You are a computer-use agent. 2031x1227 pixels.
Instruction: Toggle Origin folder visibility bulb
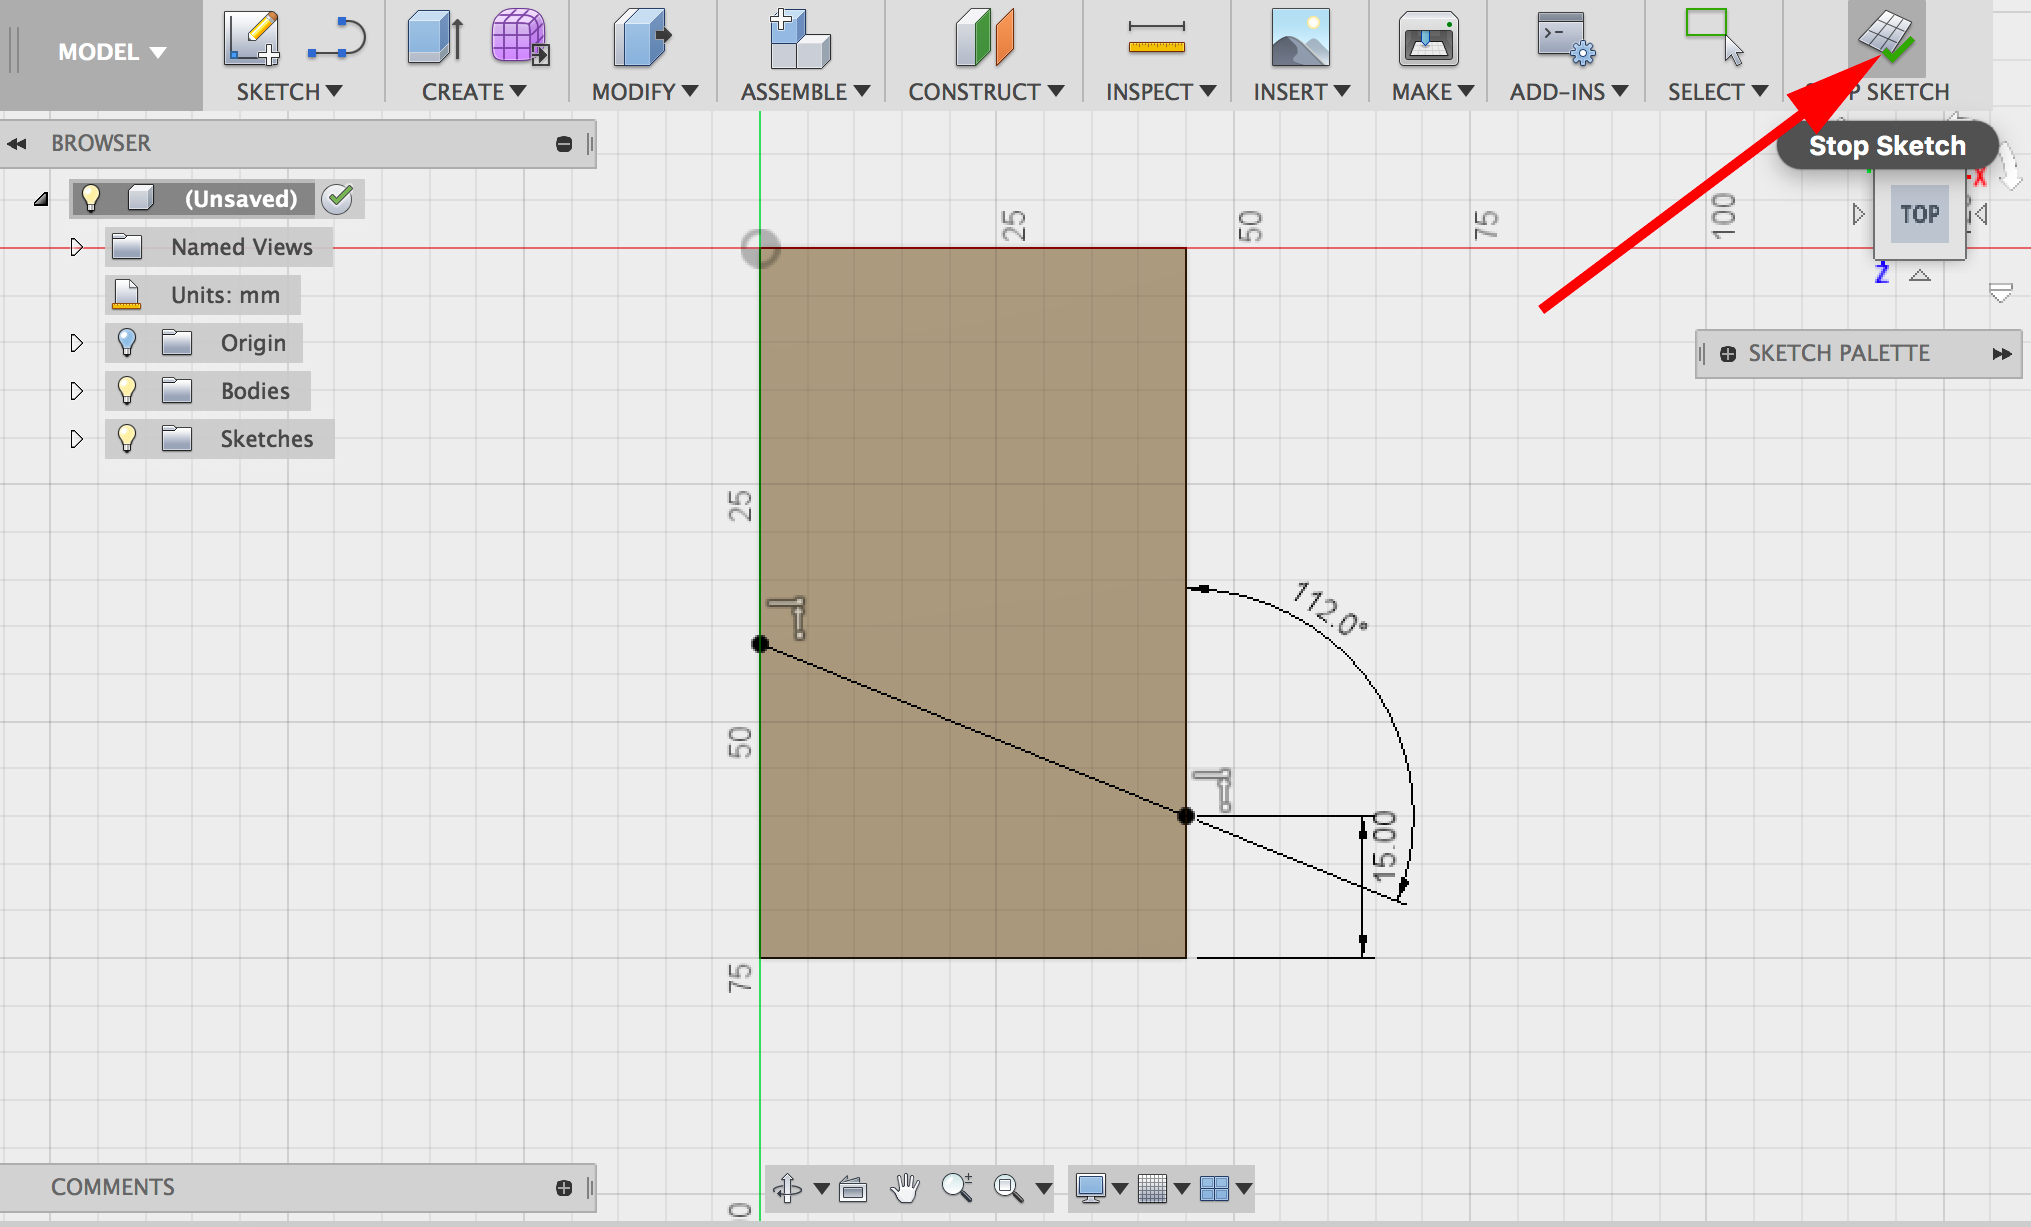pos(126,343)
